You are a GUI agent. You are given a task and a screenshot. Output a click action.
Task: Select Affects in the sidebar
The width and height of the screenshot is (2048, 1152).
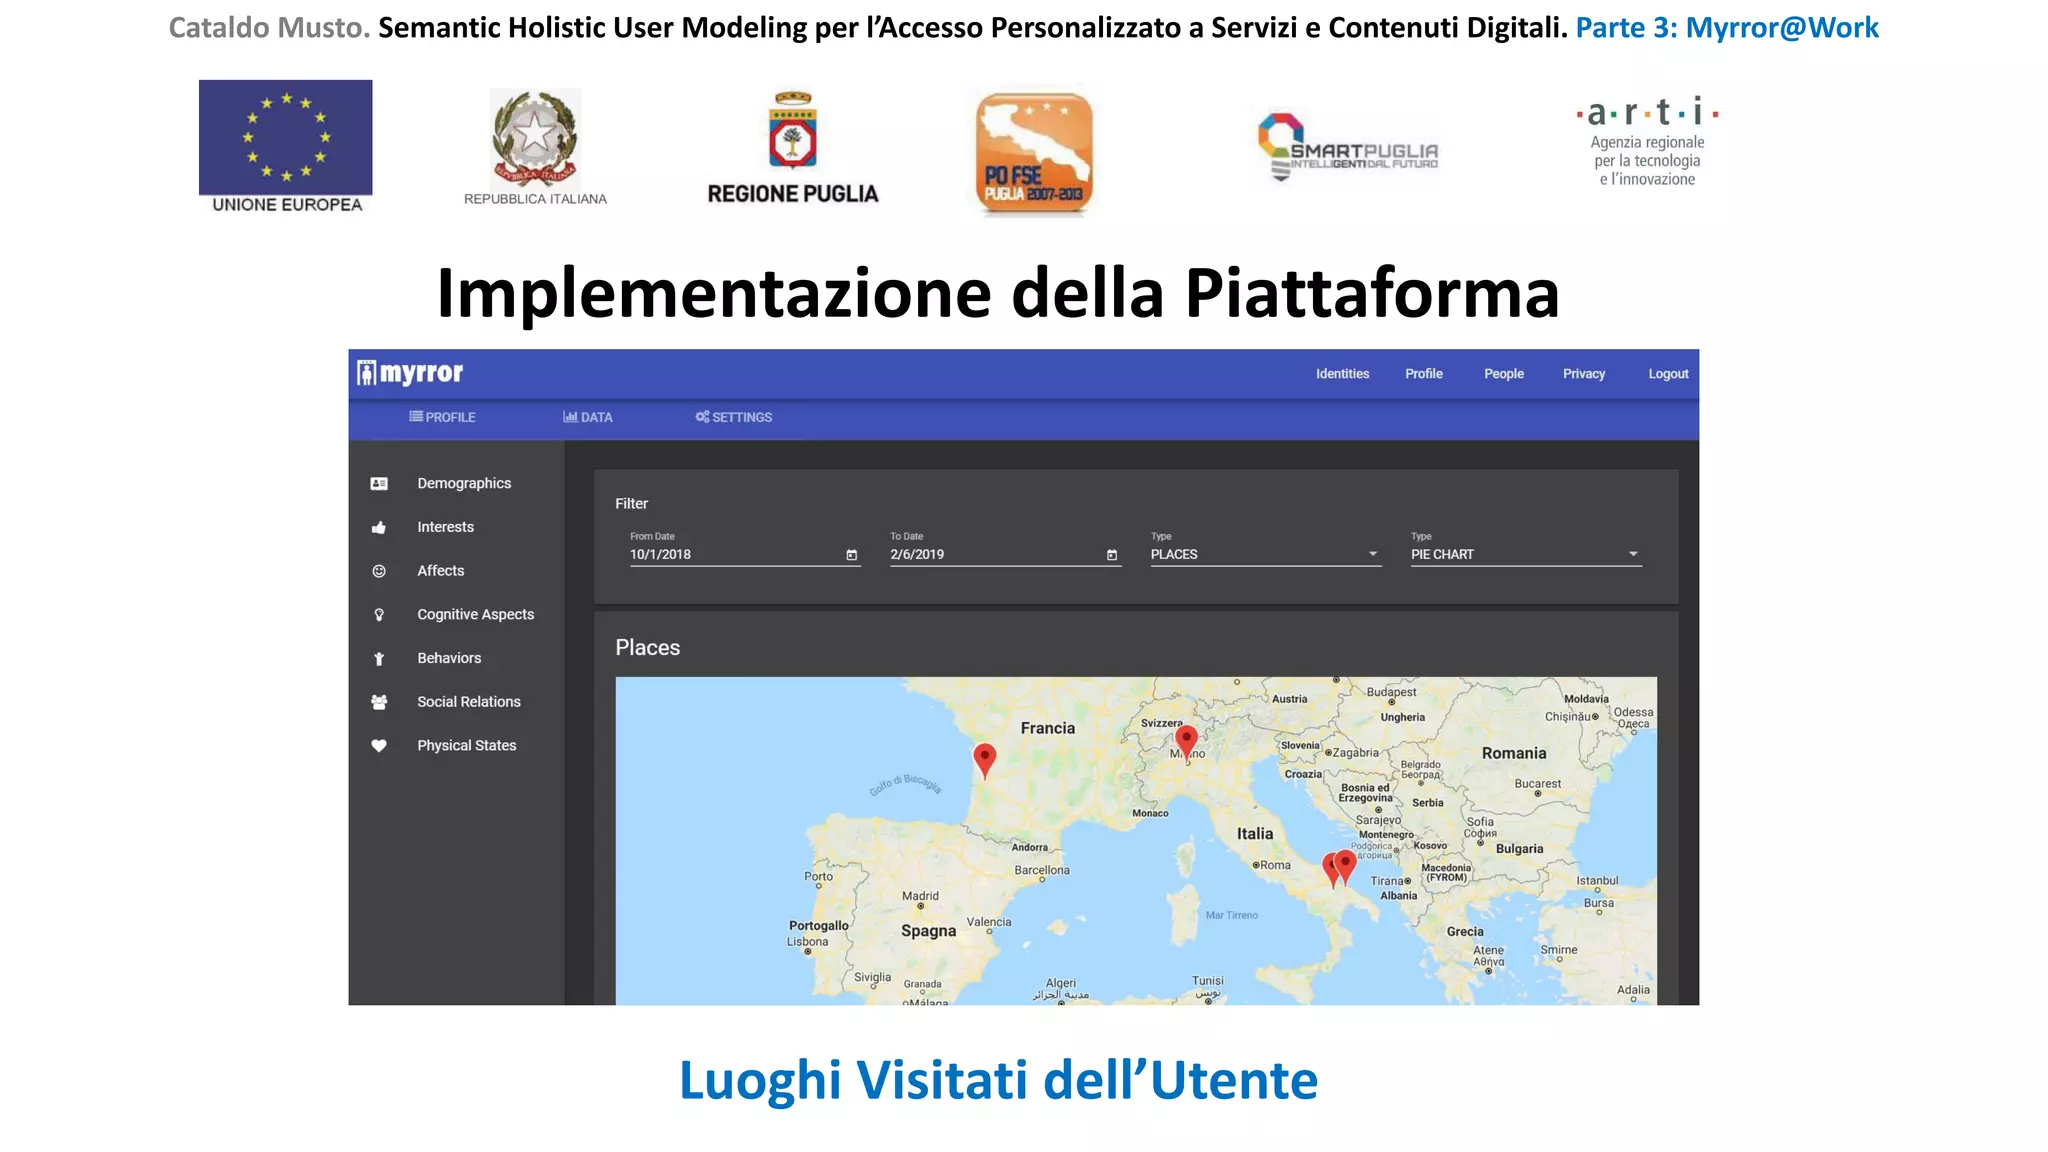[x=440, y=571]
